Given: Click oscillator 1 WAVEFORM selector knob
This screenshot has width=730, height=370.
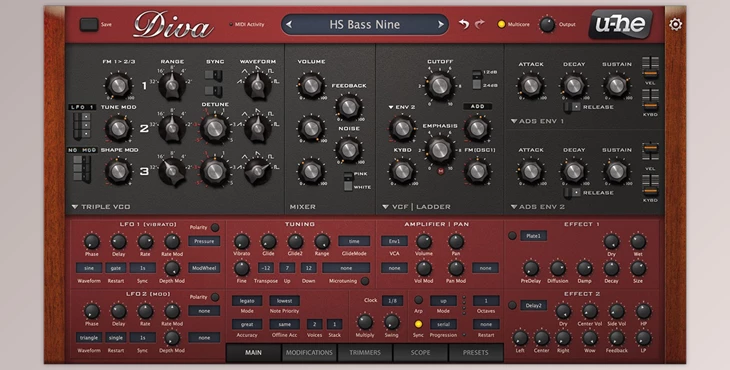Looking at the screenshot, I should coord(257,85).
